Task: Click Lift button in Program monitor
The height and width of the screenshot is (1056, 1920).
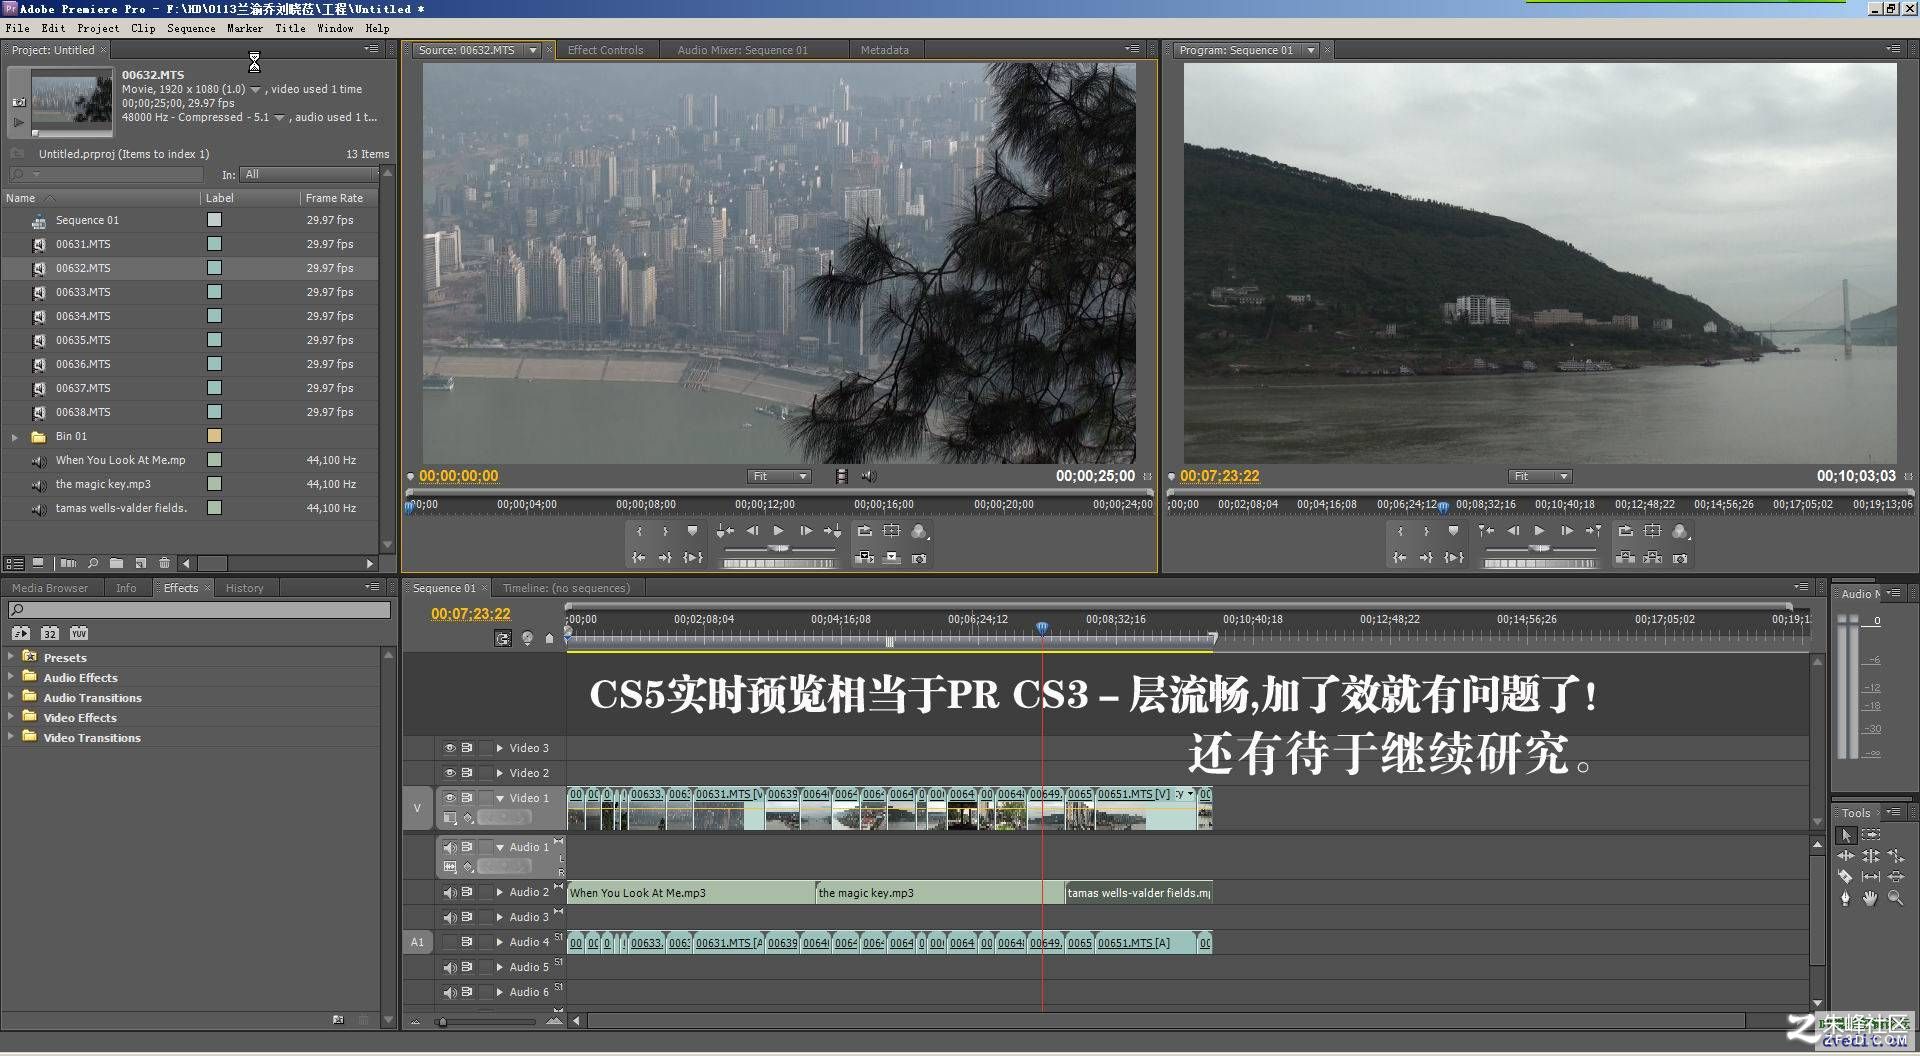Action: [x=1626, y=558]
